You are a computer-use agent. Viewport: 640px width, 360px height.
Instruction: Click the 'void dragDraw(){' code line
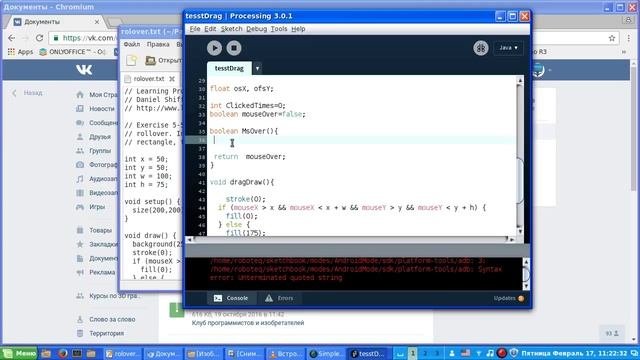(242, 182)
